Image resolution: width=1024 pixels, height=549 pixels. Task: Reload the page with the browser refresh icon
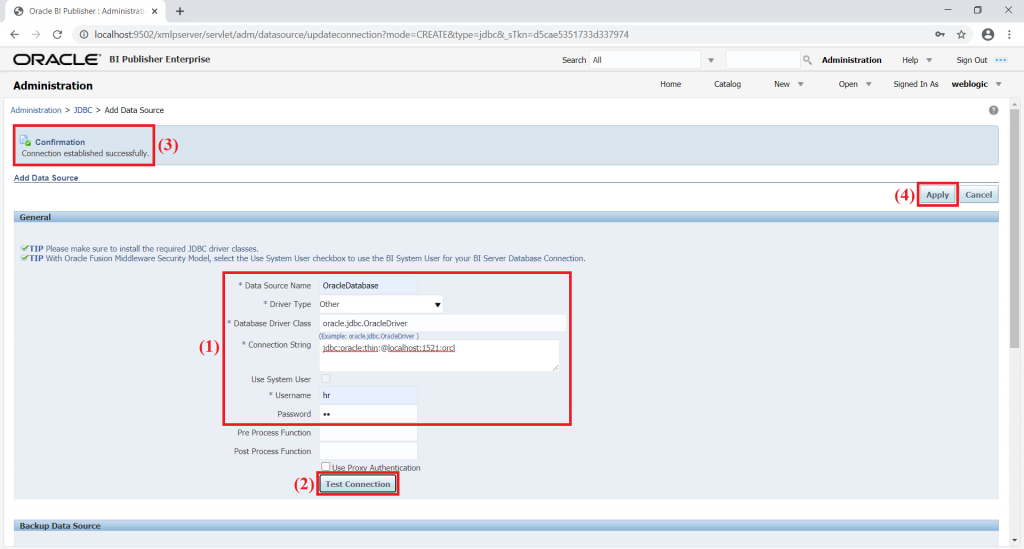tap(57, 35)
